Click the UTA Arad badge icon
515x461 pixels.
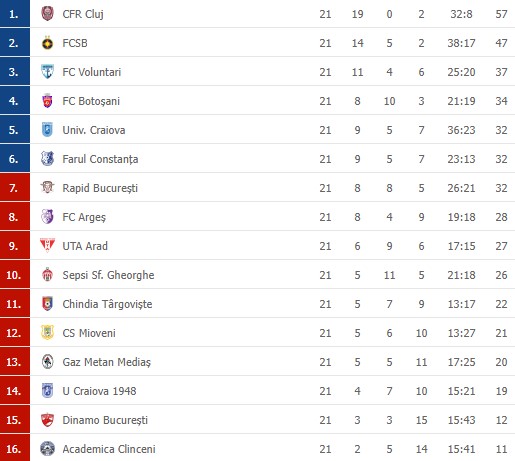coord(47,246)
